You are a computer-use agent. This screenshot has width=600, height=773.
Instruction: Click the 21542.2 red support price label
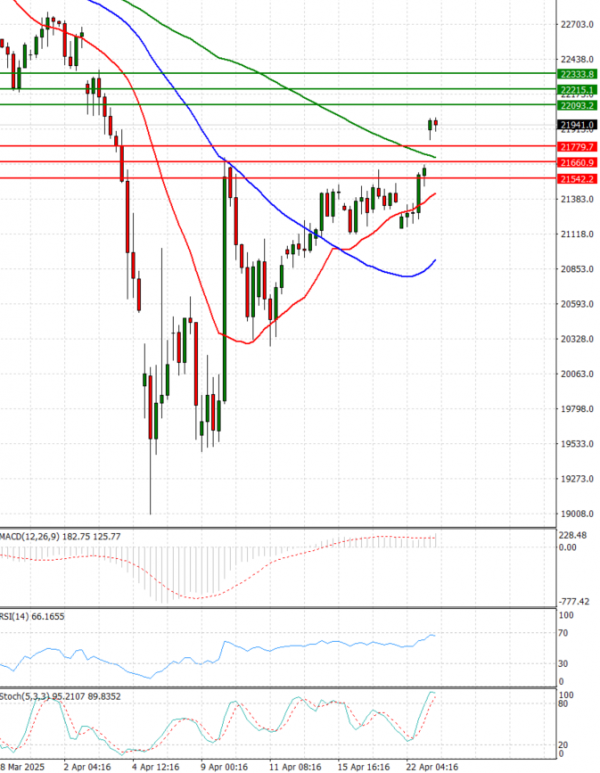tap(577, 179)
